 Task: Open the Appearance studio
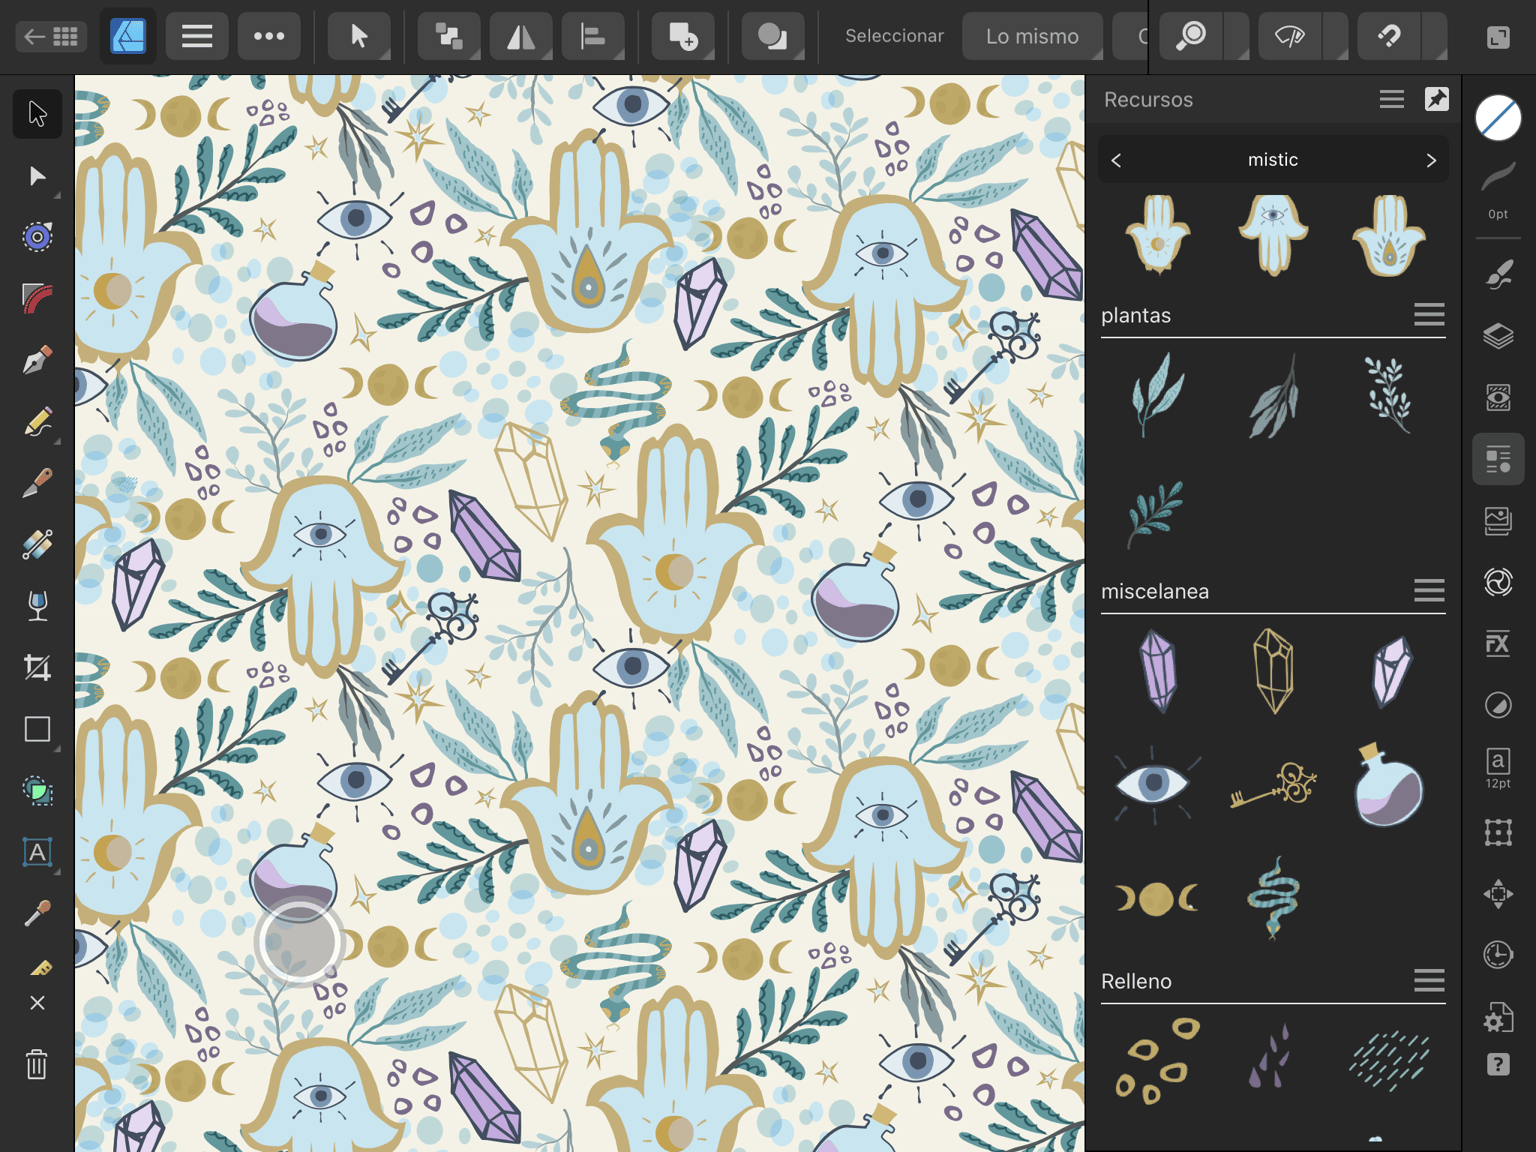tap(1498, 398)
